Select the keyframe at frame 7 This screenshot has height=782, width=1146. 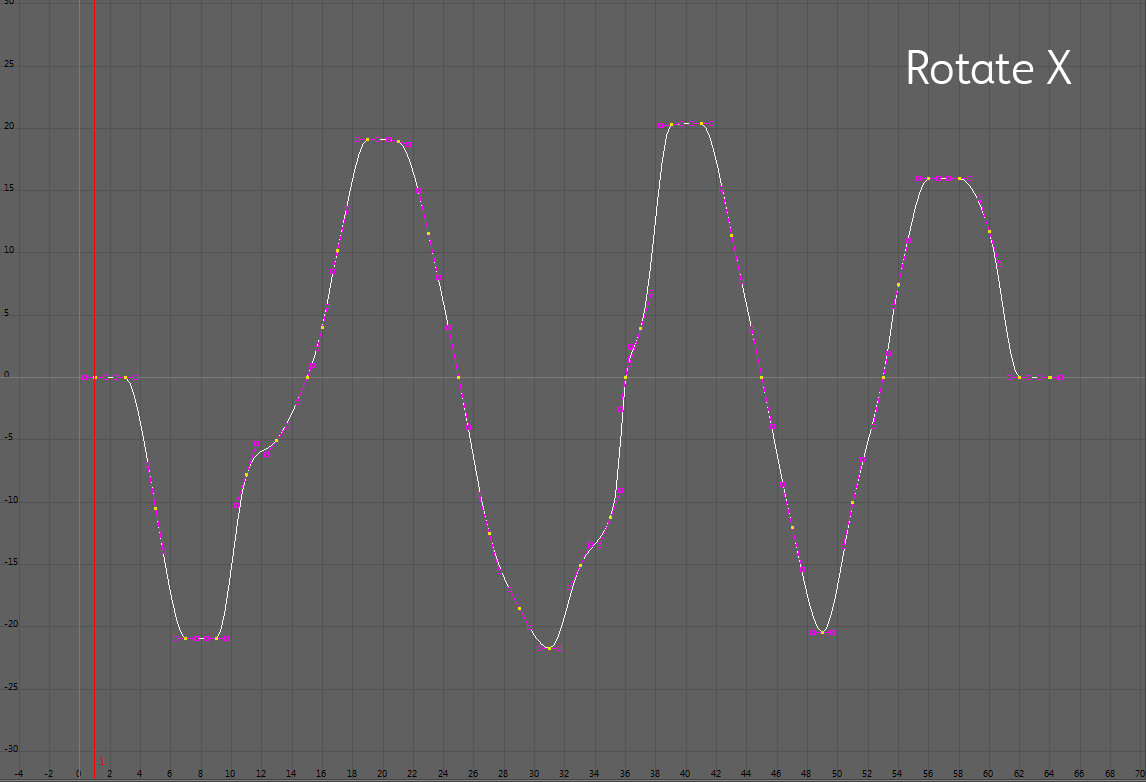click(x=186, y=638)
